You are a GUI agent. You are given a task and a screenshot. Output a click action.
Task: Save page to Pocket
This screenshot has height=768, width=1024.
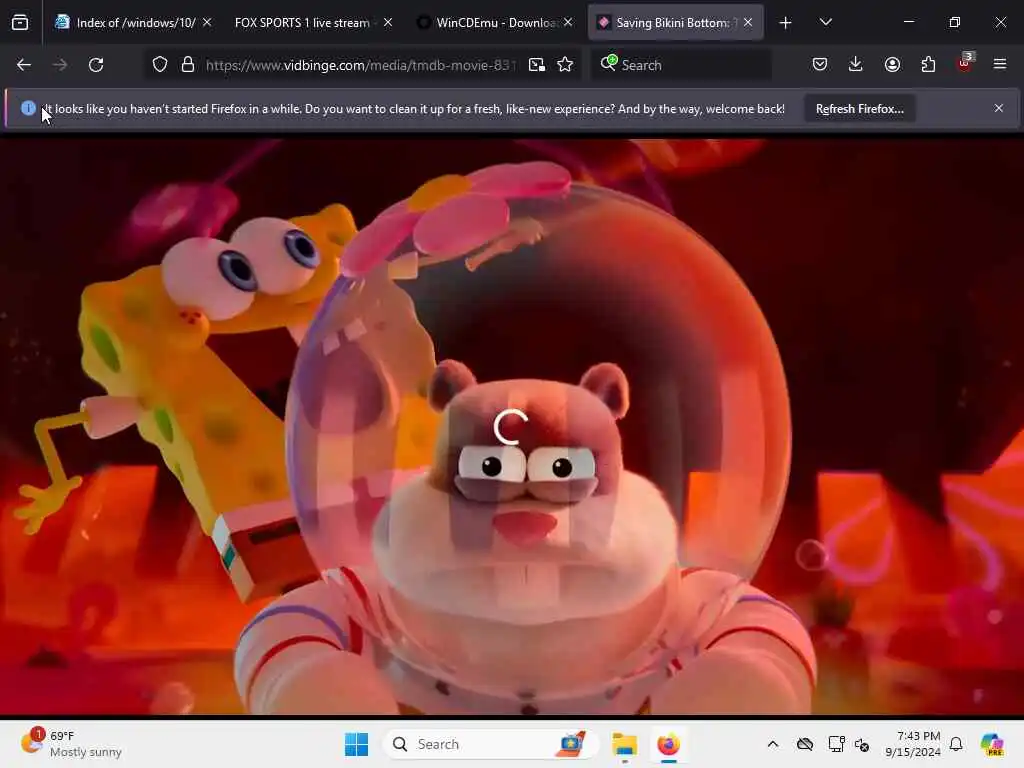(820, 65)
